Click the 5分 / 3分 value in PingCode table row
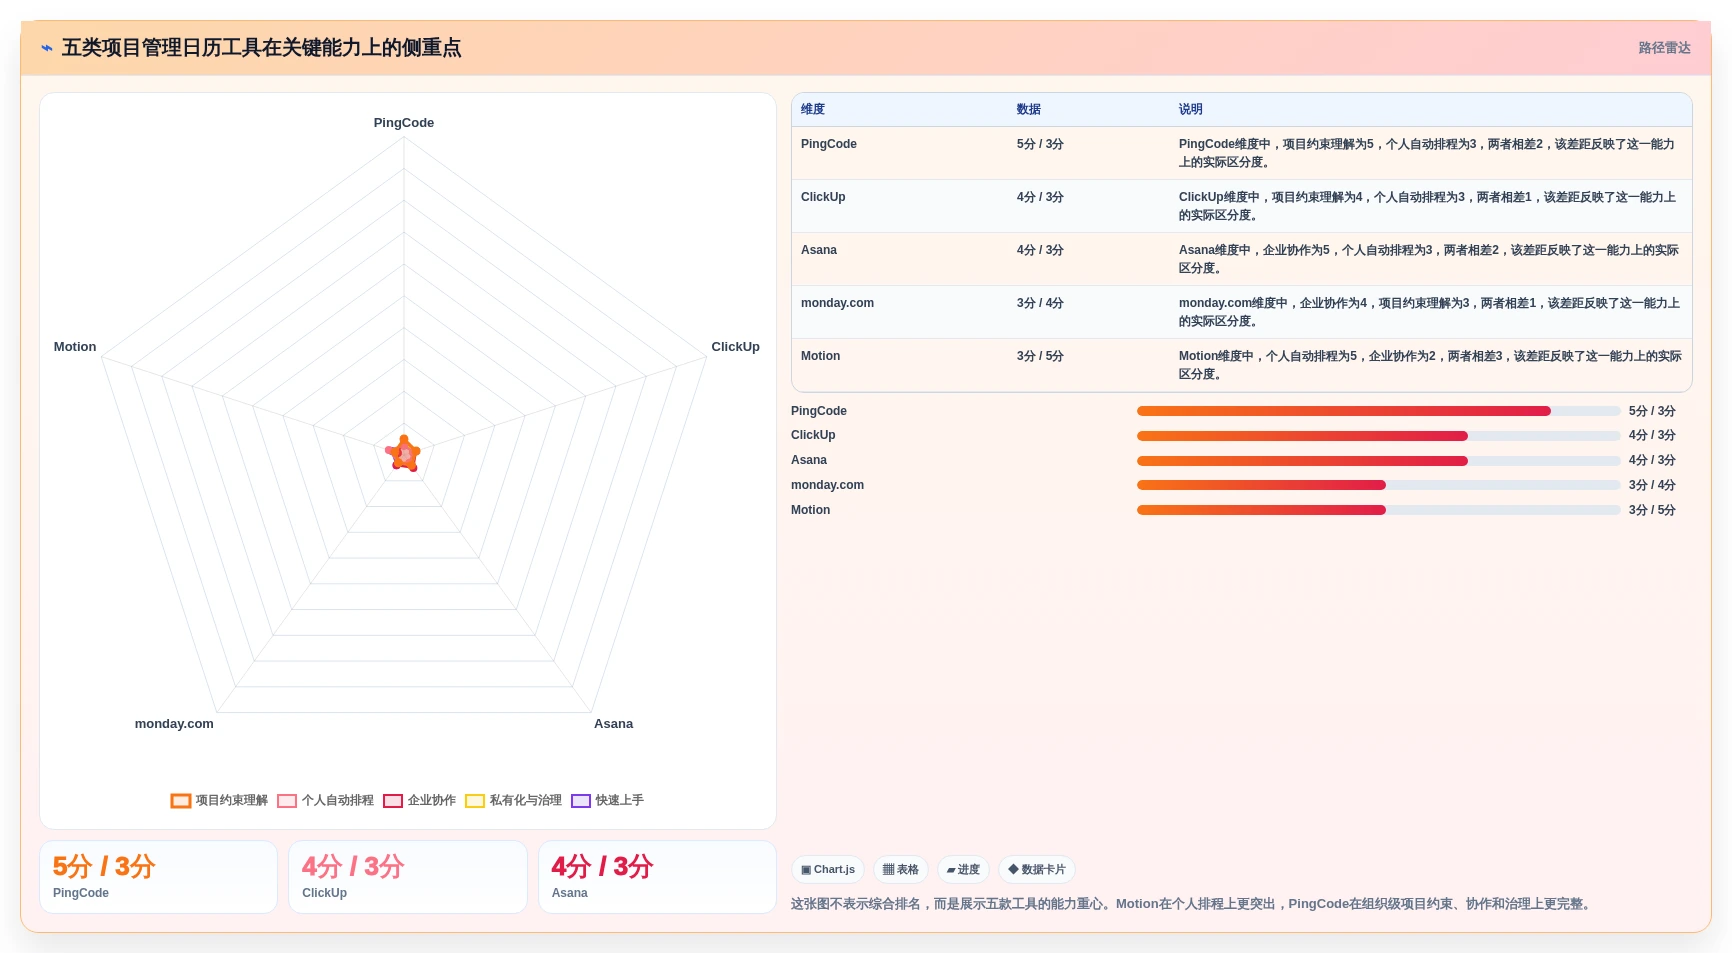The image size is (1732, 953). pyautogui.click(x=1040, y=144)
